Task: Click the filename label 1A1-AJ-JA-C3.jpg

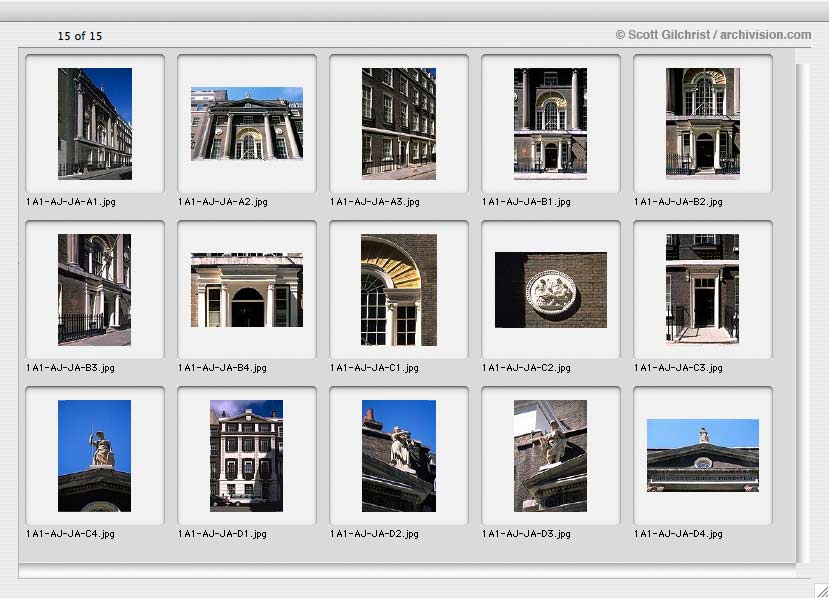Action: (678, 367)
